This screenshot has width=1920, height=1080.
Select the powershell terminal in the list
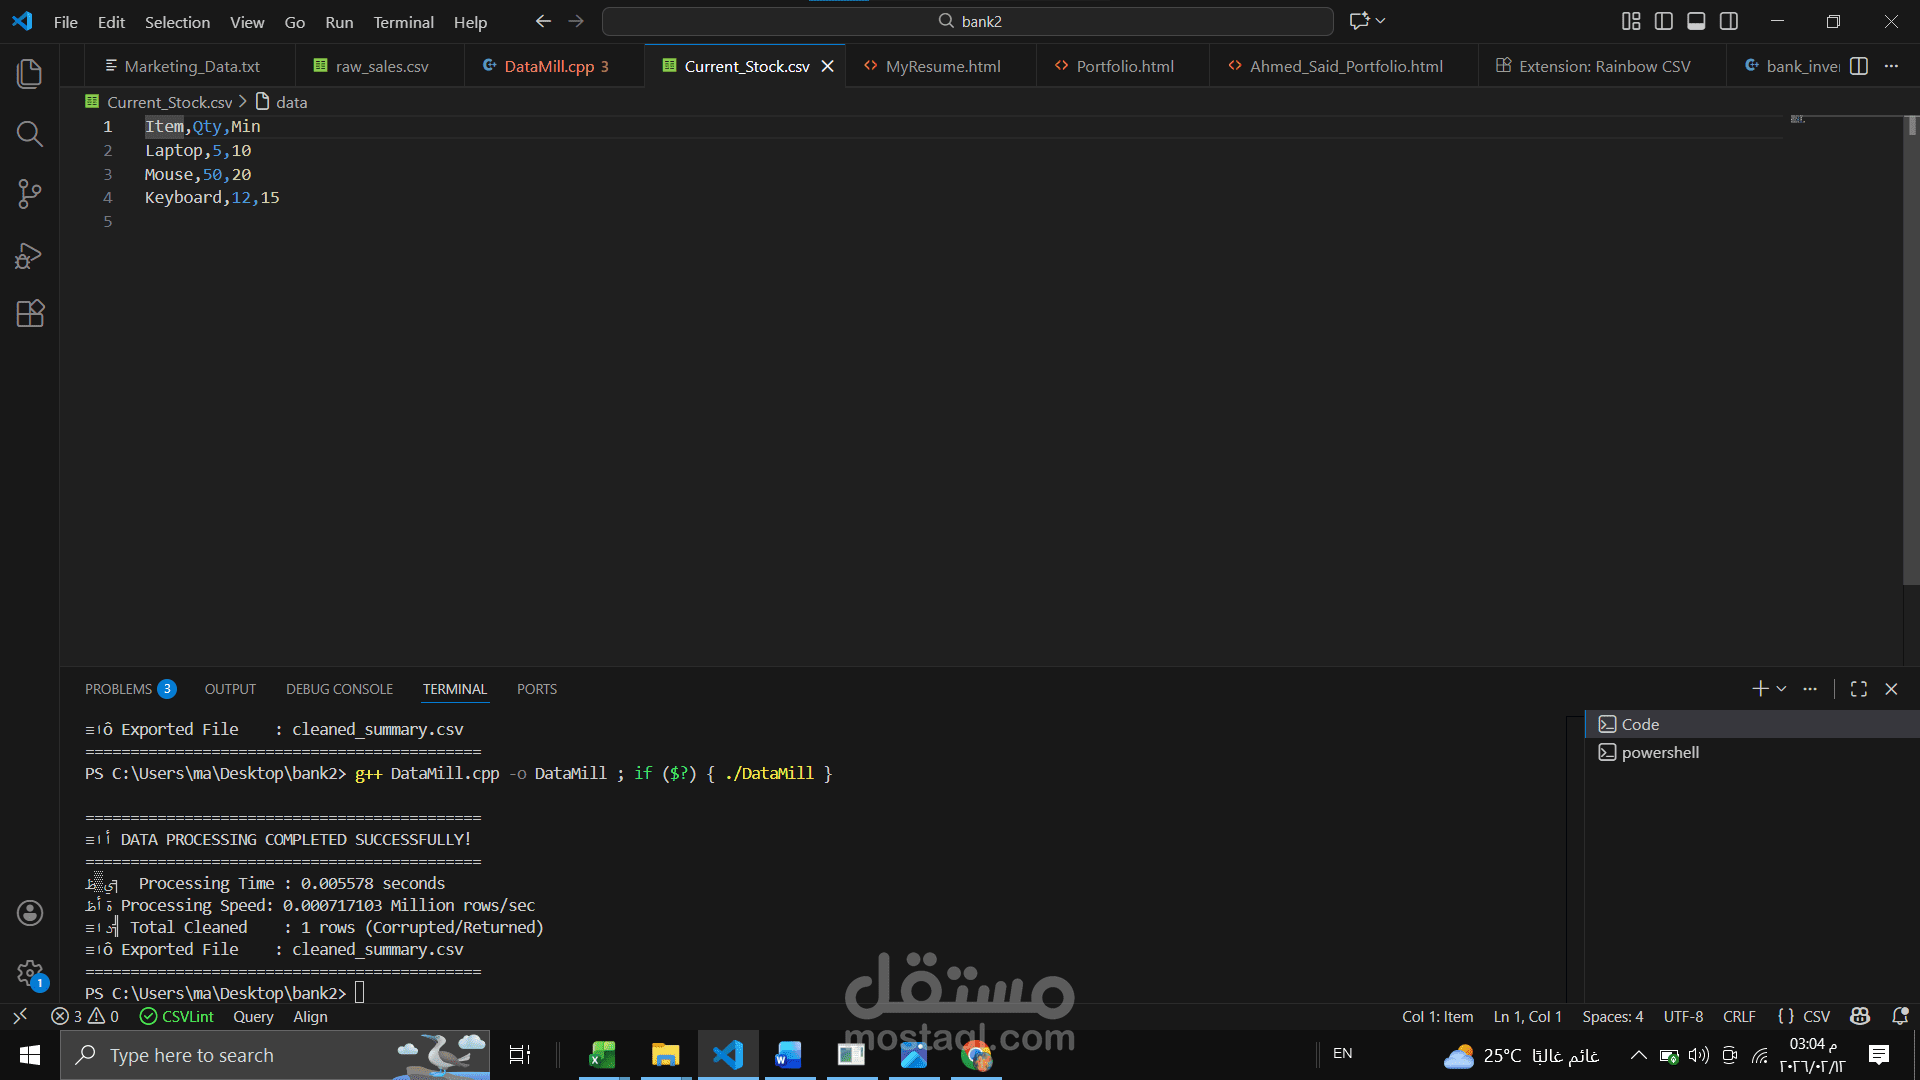[x=1660, y=752]
